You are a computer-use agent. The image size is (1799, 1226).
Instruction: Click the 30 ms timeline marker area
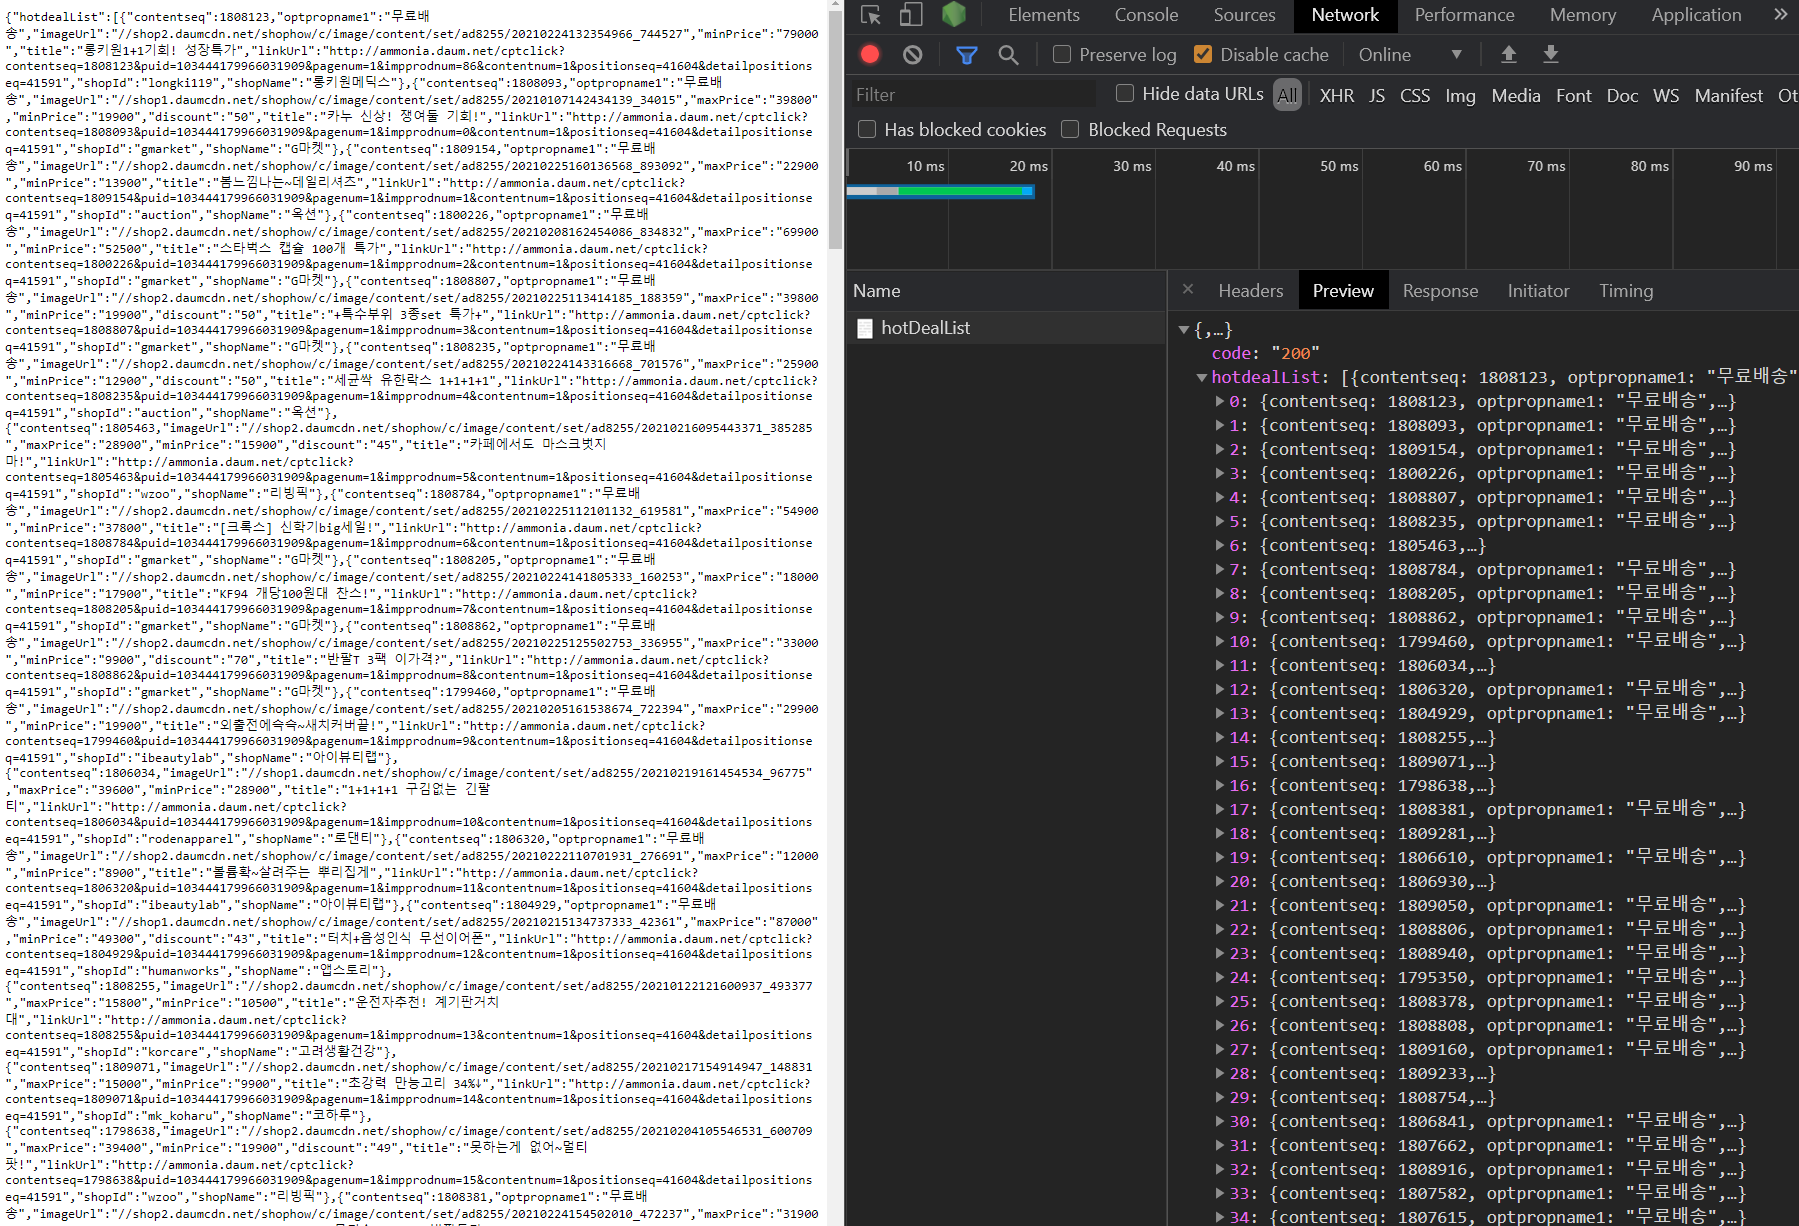(x=1131, y=167)
